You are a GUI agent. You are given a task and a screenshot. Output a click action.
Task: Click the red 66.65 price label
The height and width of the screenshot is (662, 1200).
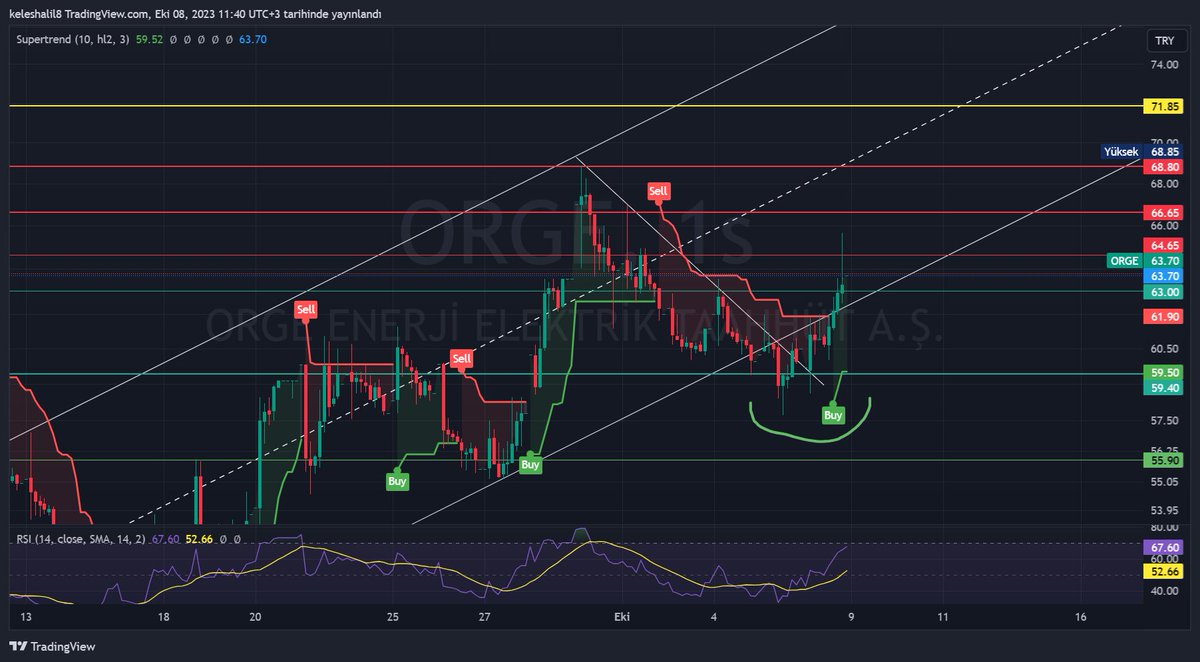(x=1164, y=213)
